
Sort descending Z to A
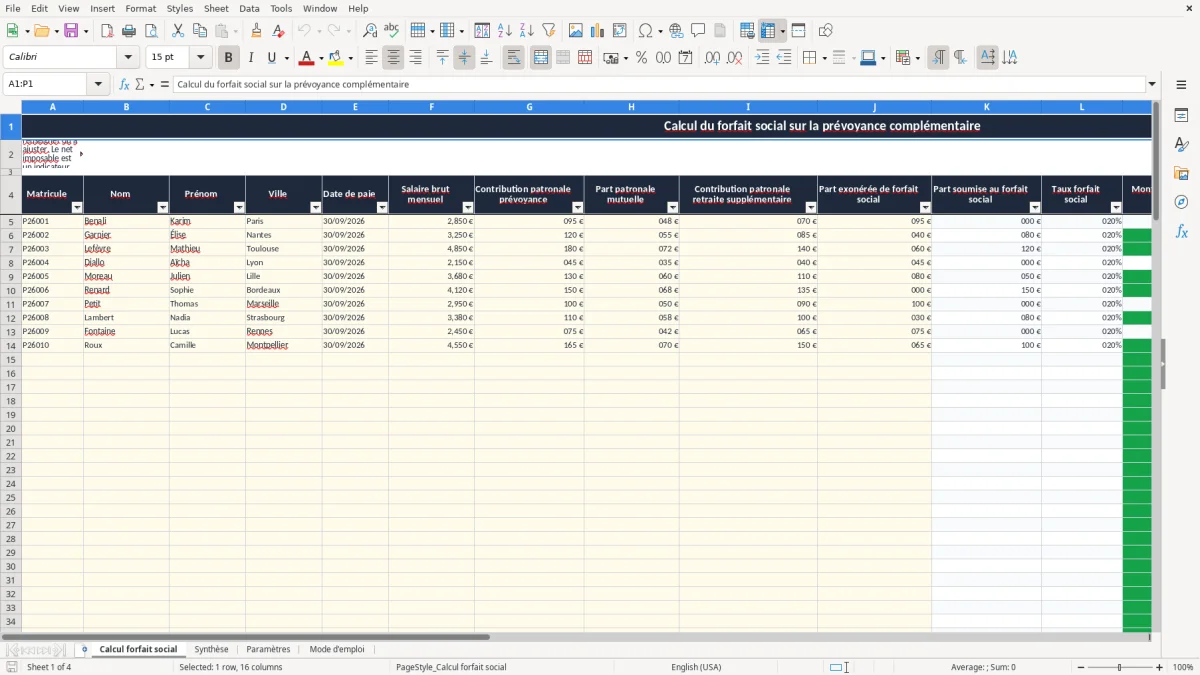pos(527,31)
